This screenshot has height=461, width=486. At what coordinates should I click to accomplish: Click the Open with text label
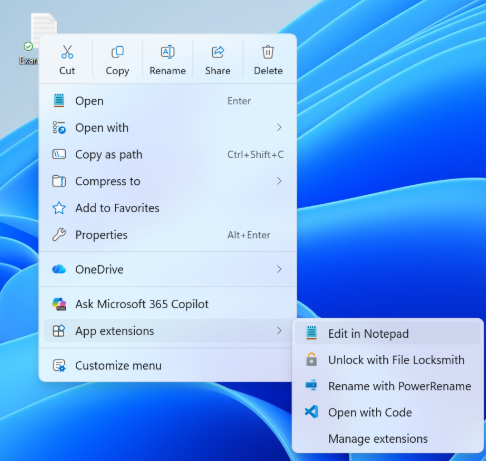102,128
